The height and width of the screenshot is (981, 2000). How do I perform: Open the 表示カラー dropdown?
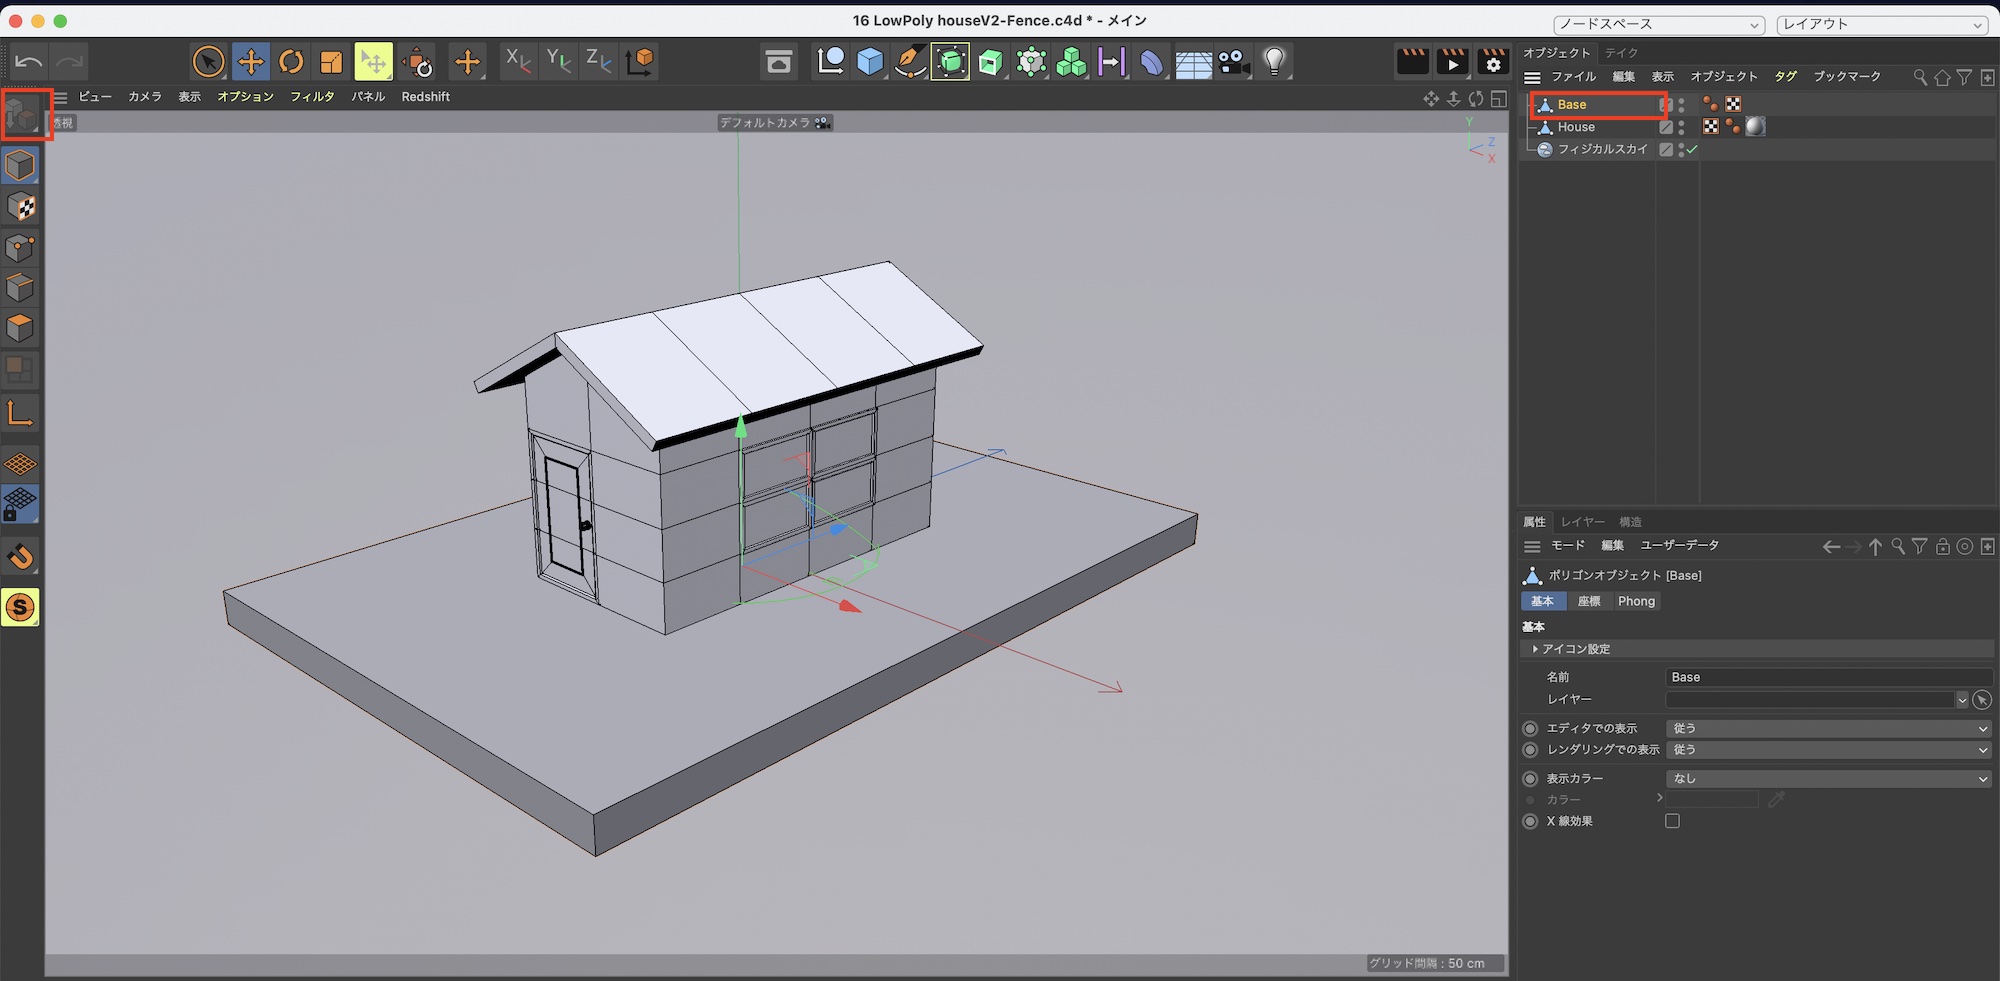pos(1829,778)
